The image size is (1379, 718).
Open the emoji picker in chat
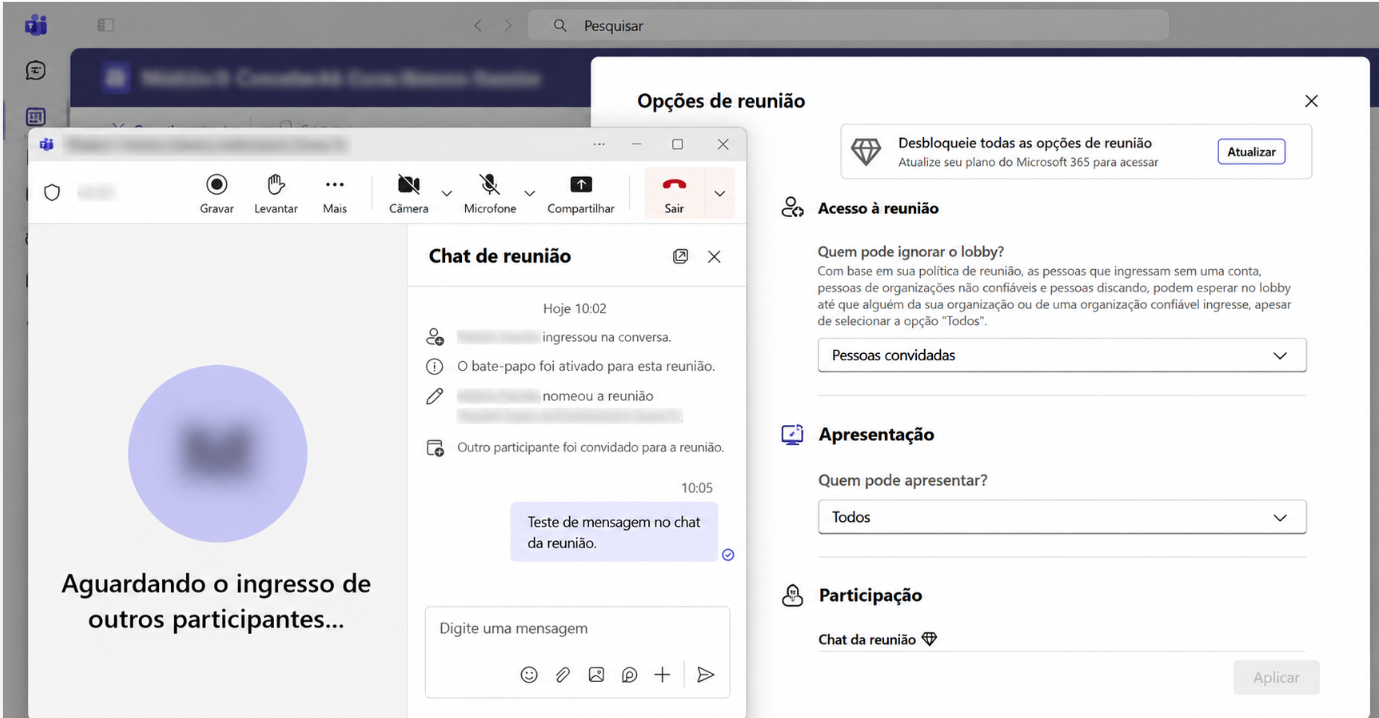pyautogui.click(x=529, y=675)
